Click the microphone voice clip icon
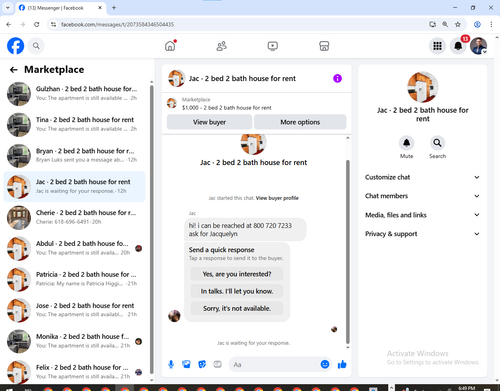500x391 pixels. (x=171, y=364)
